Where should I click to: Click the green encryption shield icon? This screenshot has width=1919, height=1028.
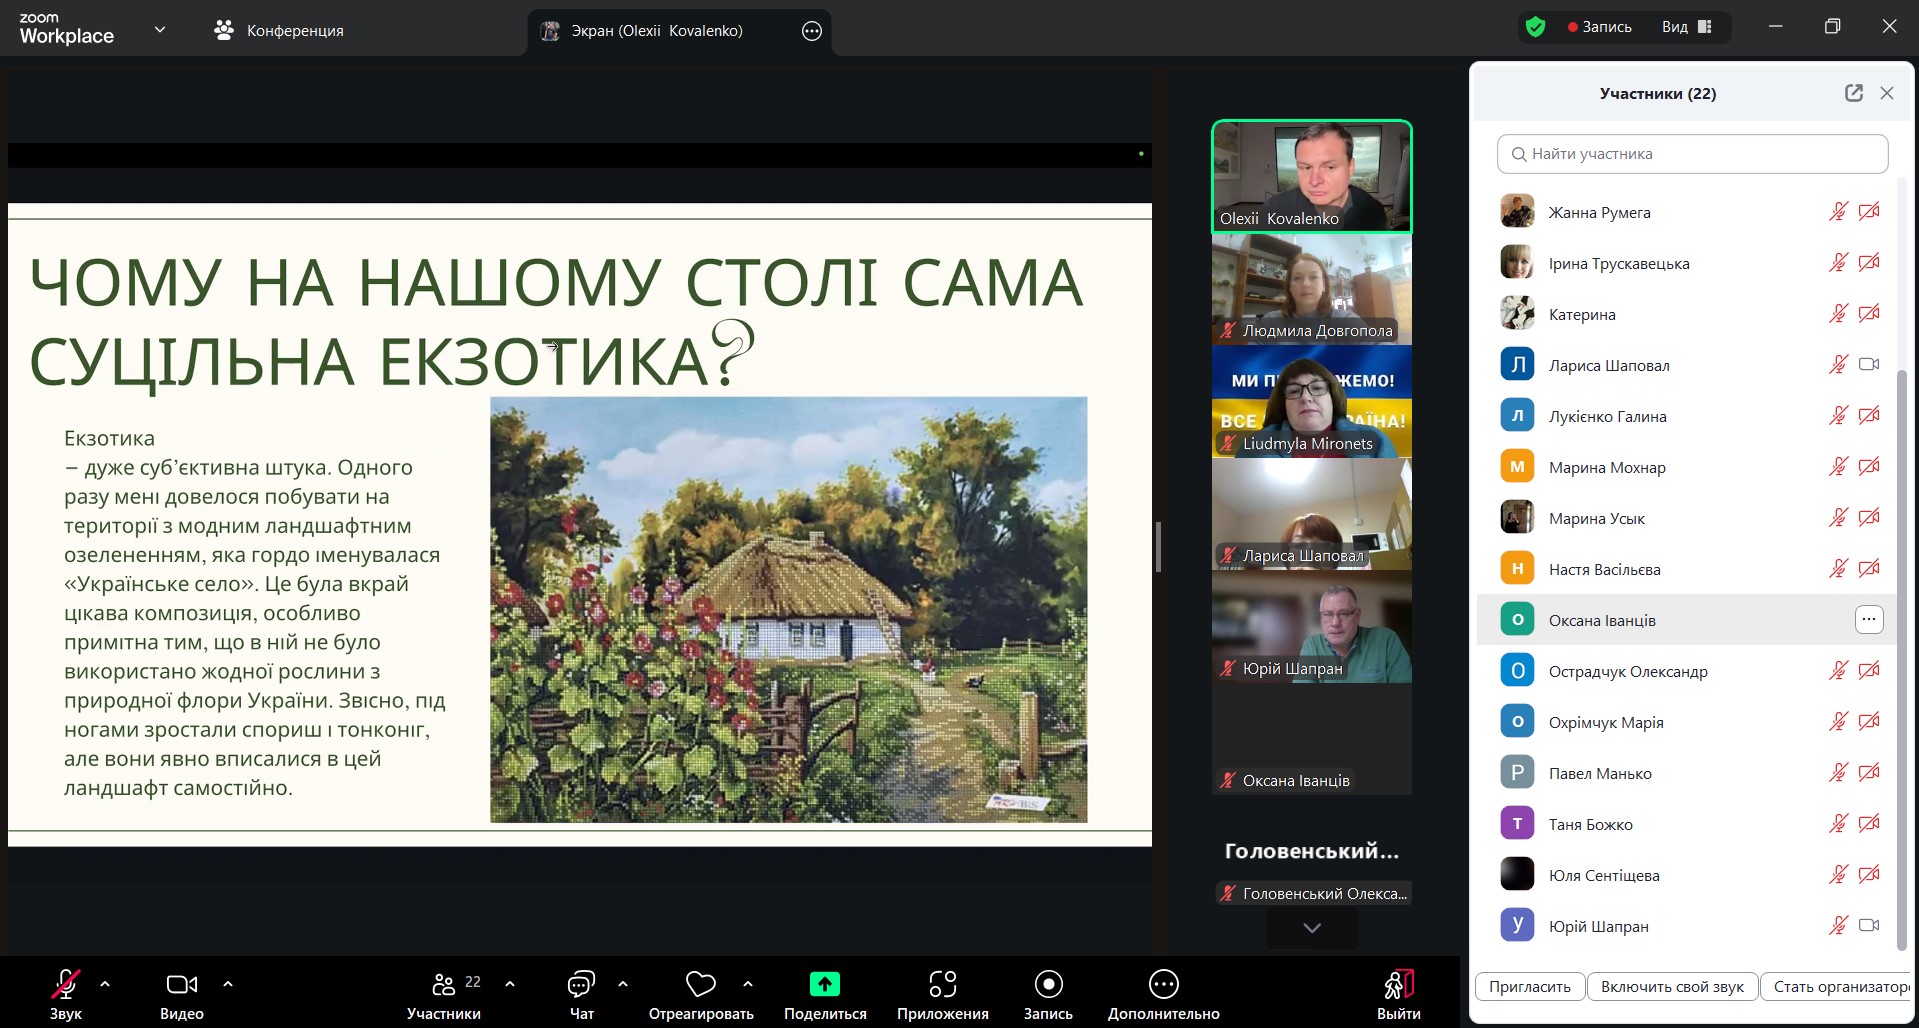tap(1535, 28)
